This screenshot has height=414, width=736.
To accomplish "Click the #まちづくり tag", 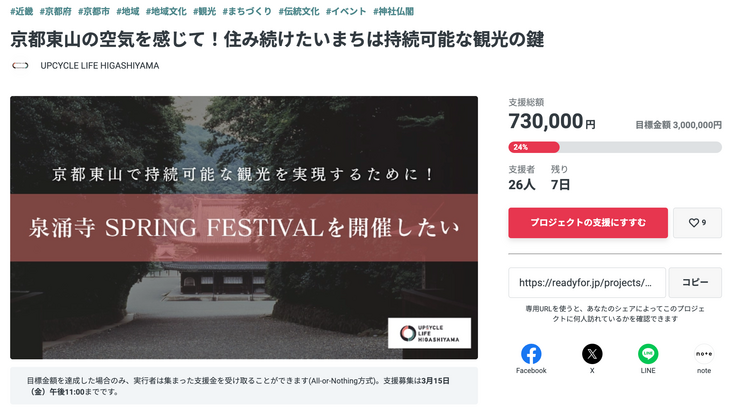I will click(248, 11).
